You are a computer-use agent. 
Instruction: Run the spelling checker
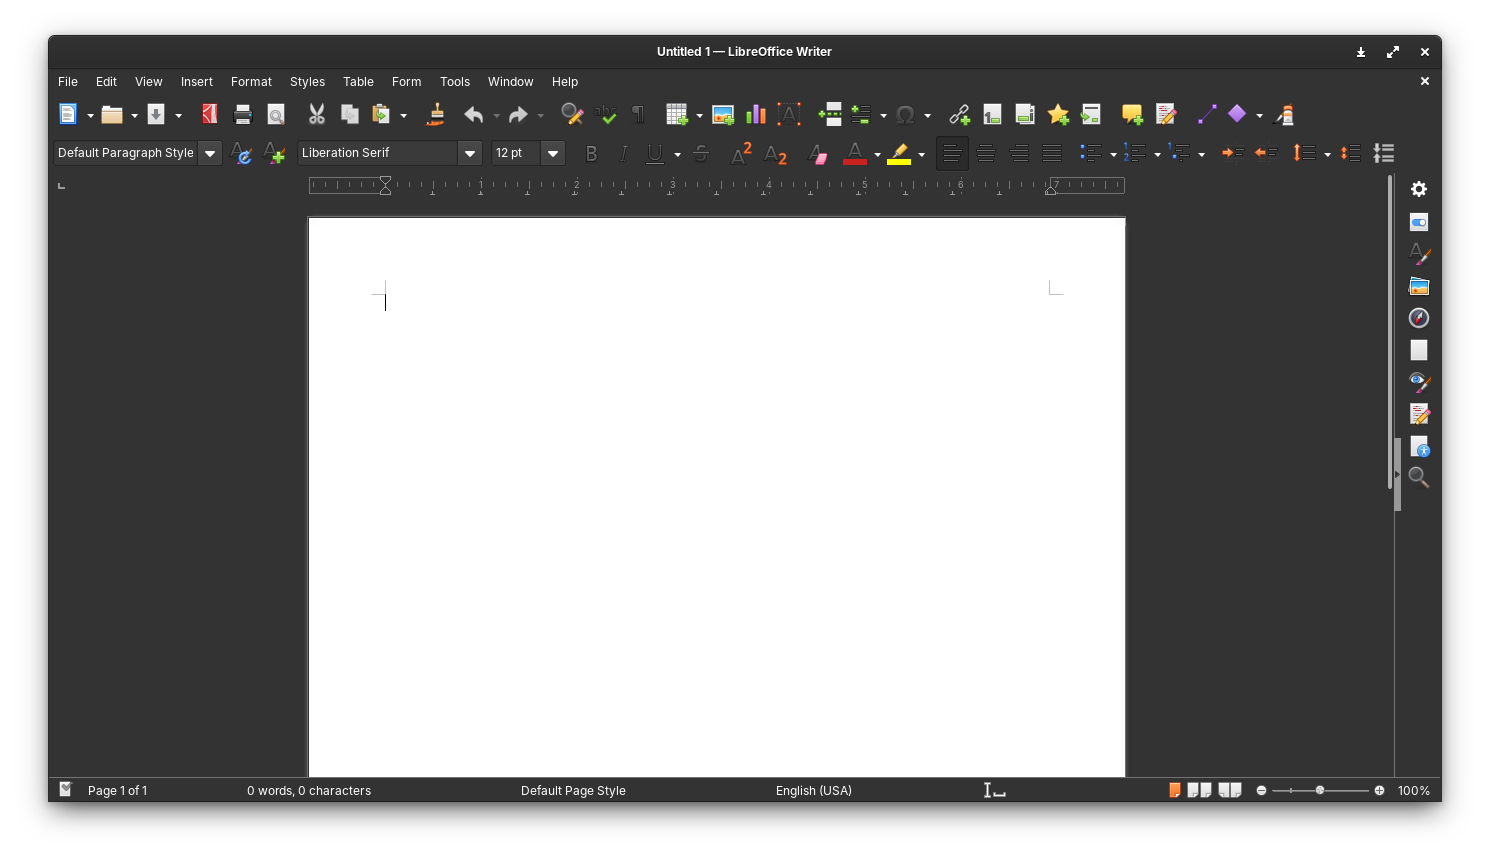click(606, 114)
